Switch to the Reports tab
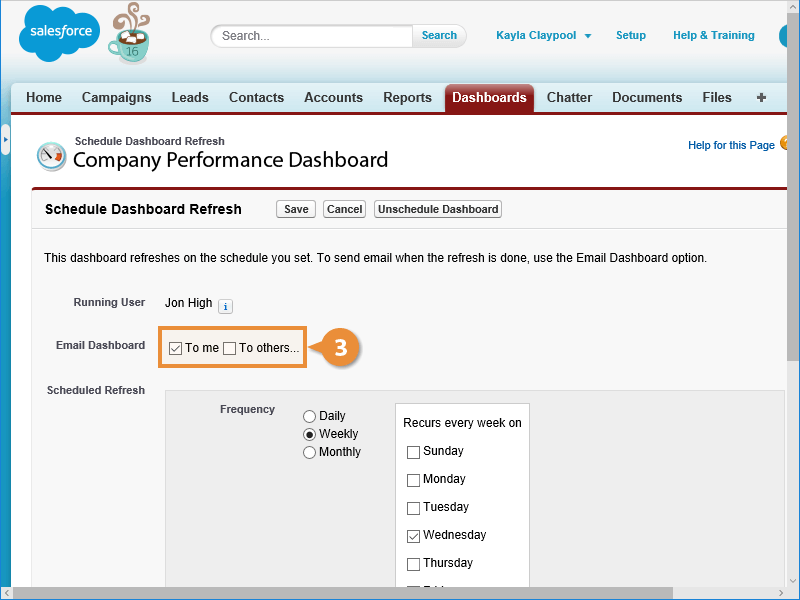Screen dimensions: 800x600 tap(407, 98)
